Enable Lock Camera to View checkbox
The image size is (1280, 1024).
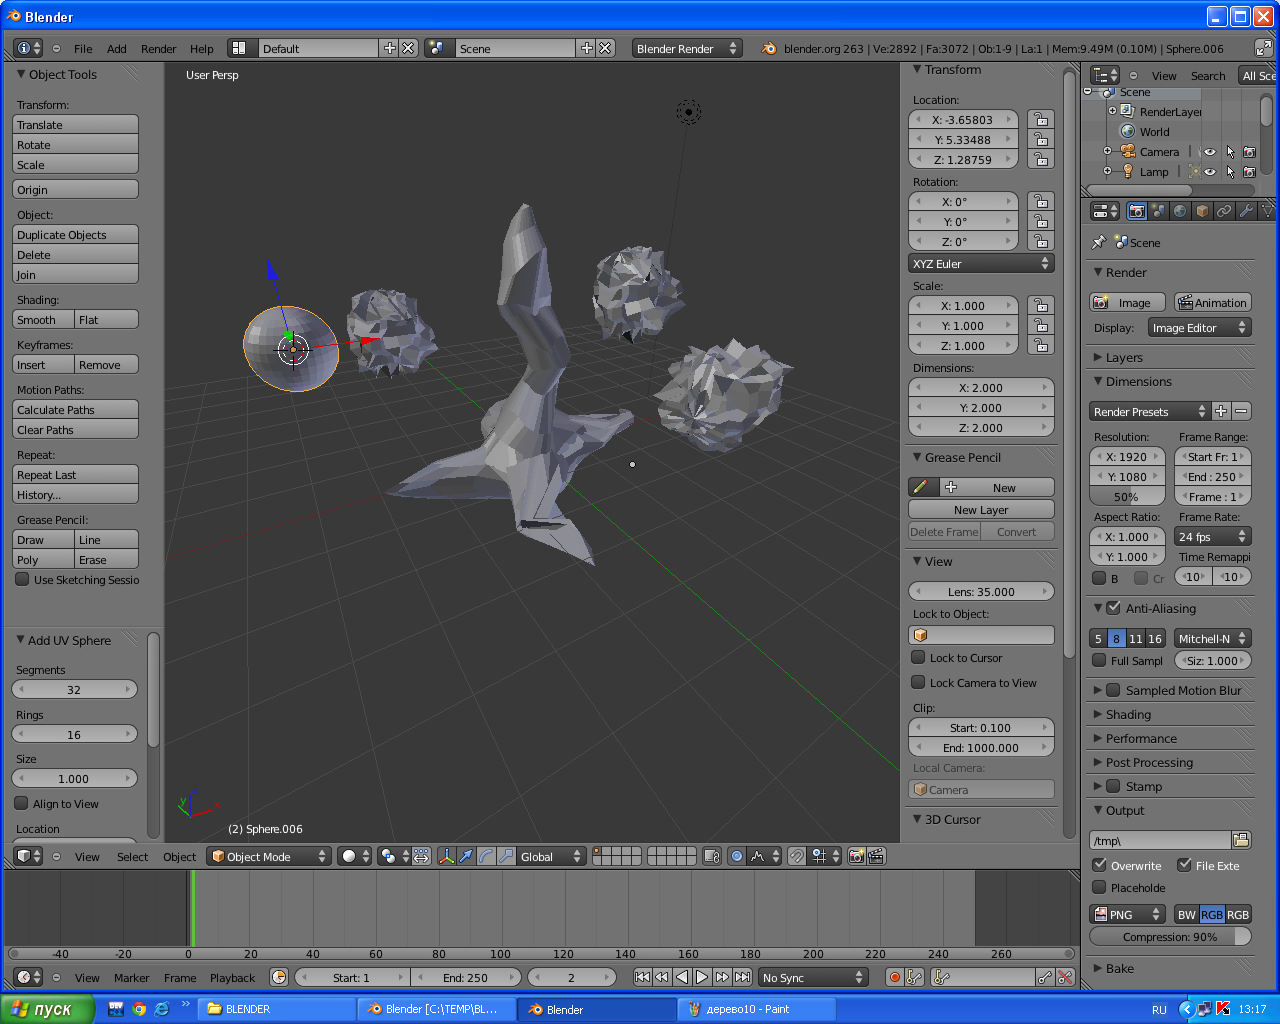point(918,682)
